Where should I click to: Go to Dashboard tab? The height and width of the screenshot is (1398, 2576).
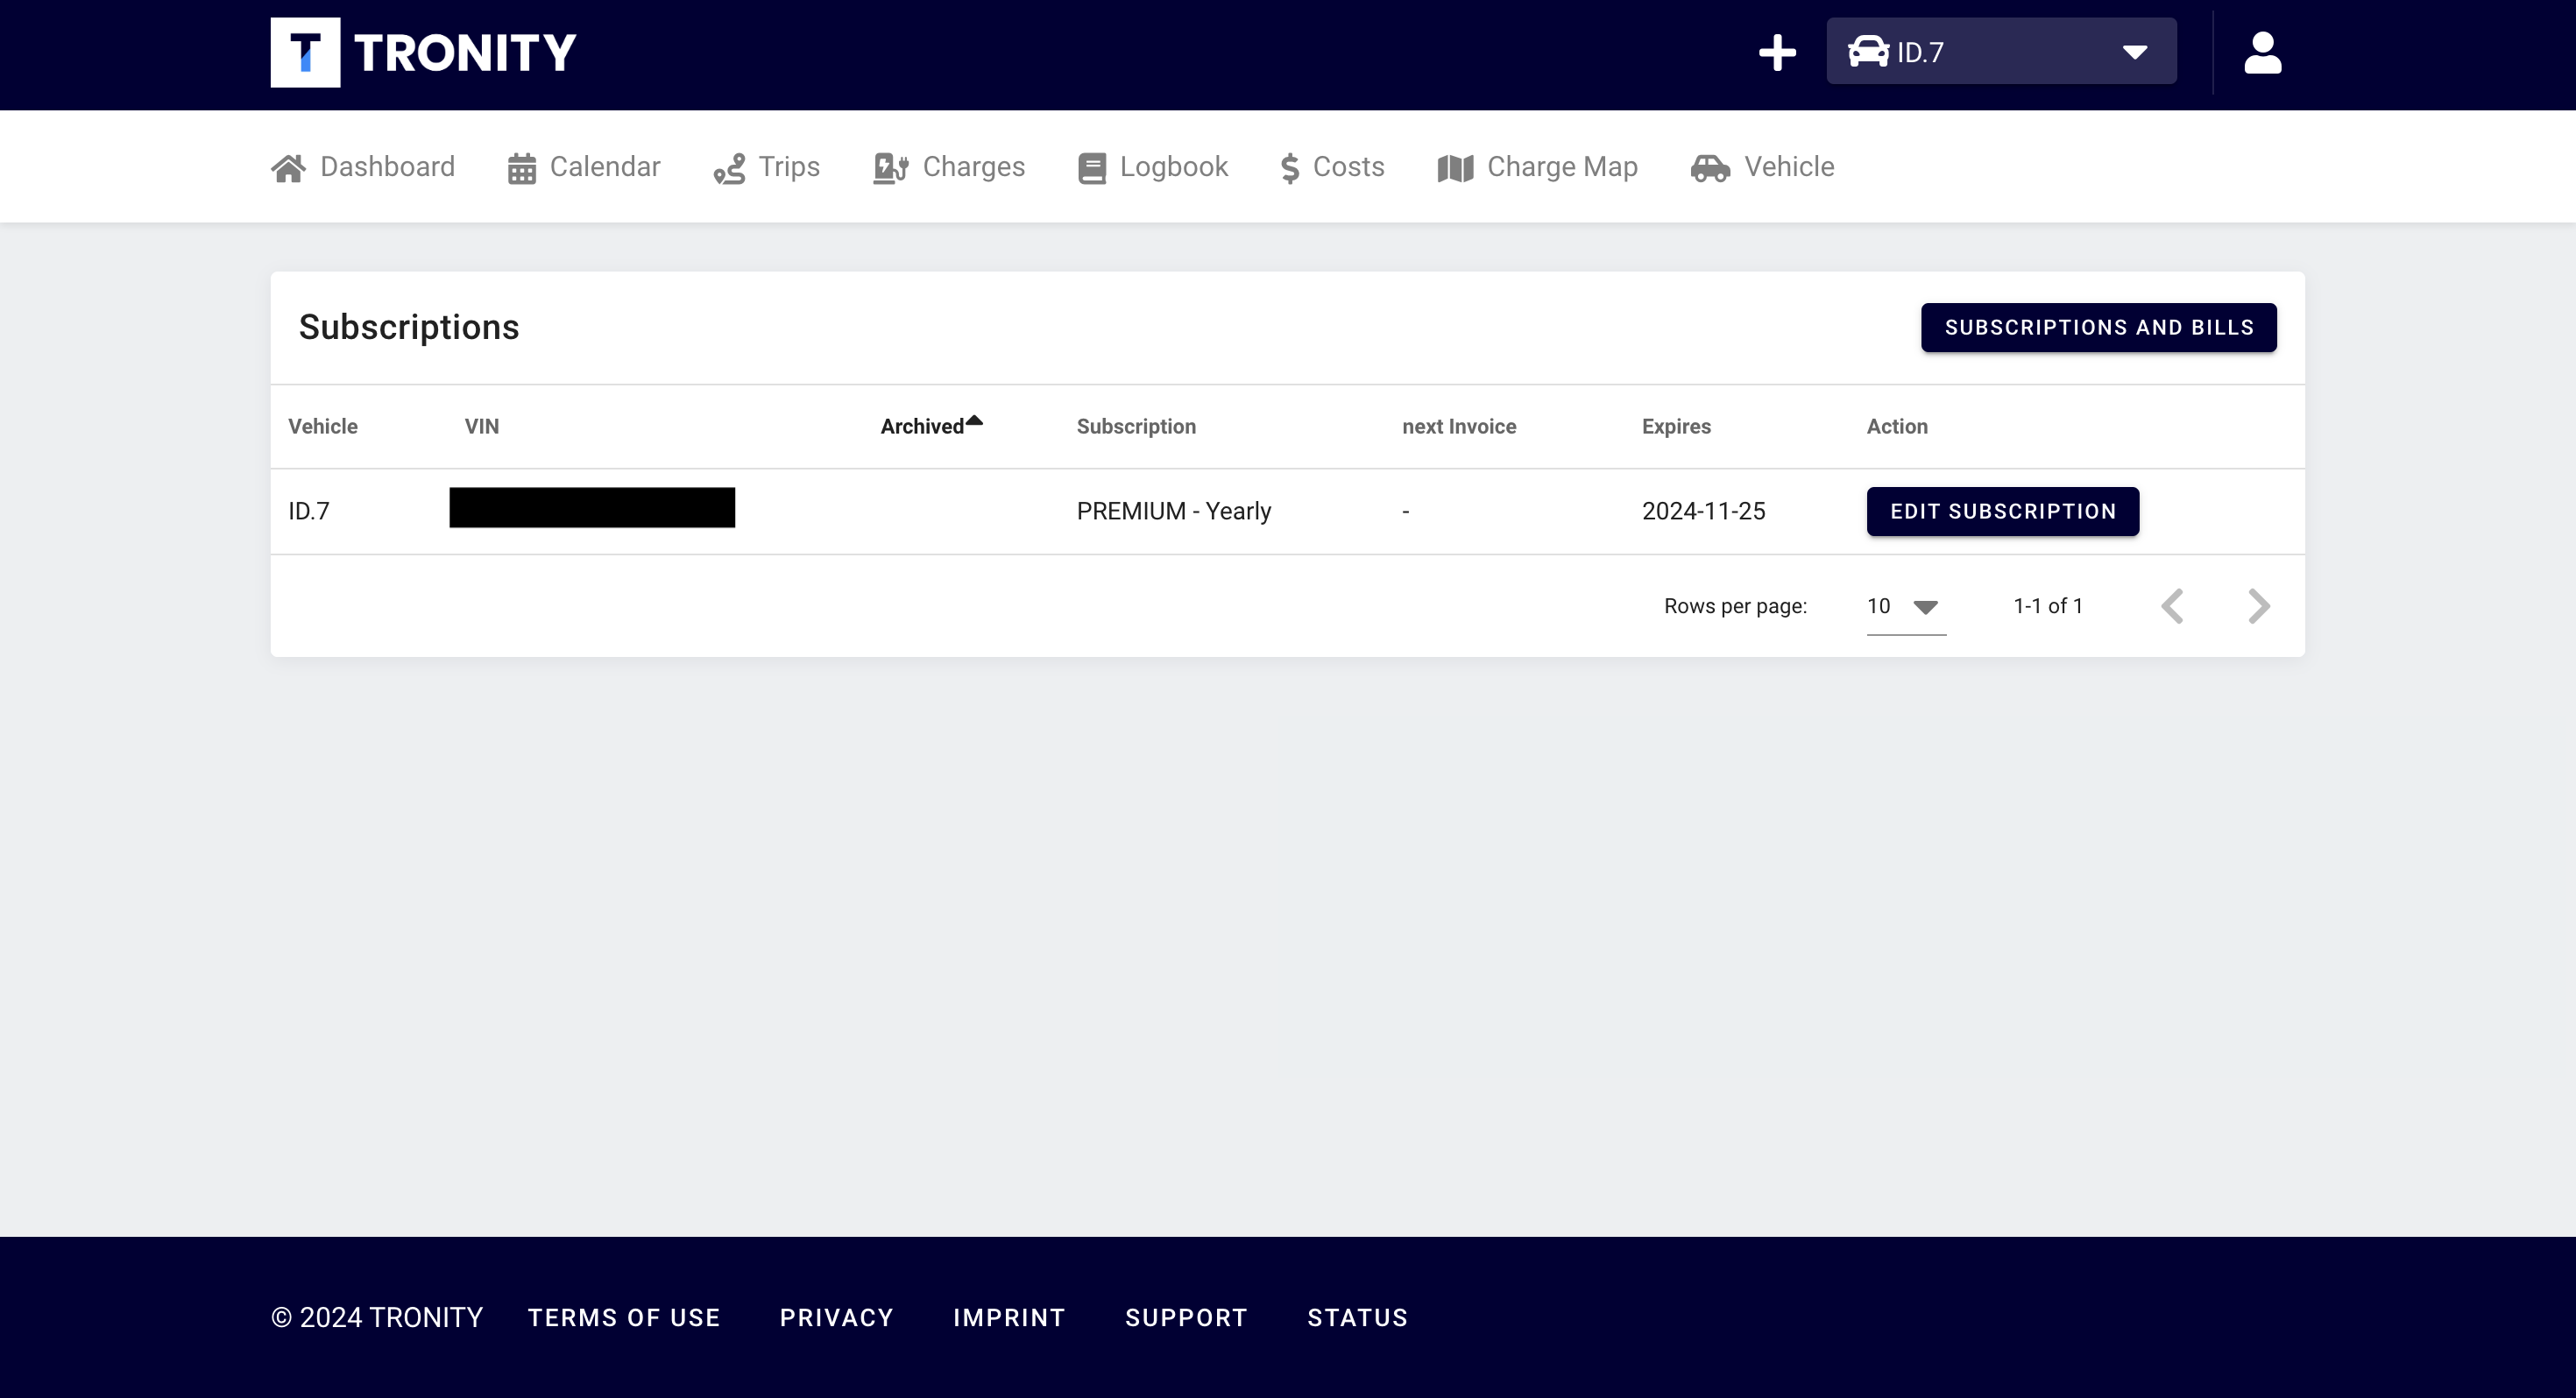point(363,167)
